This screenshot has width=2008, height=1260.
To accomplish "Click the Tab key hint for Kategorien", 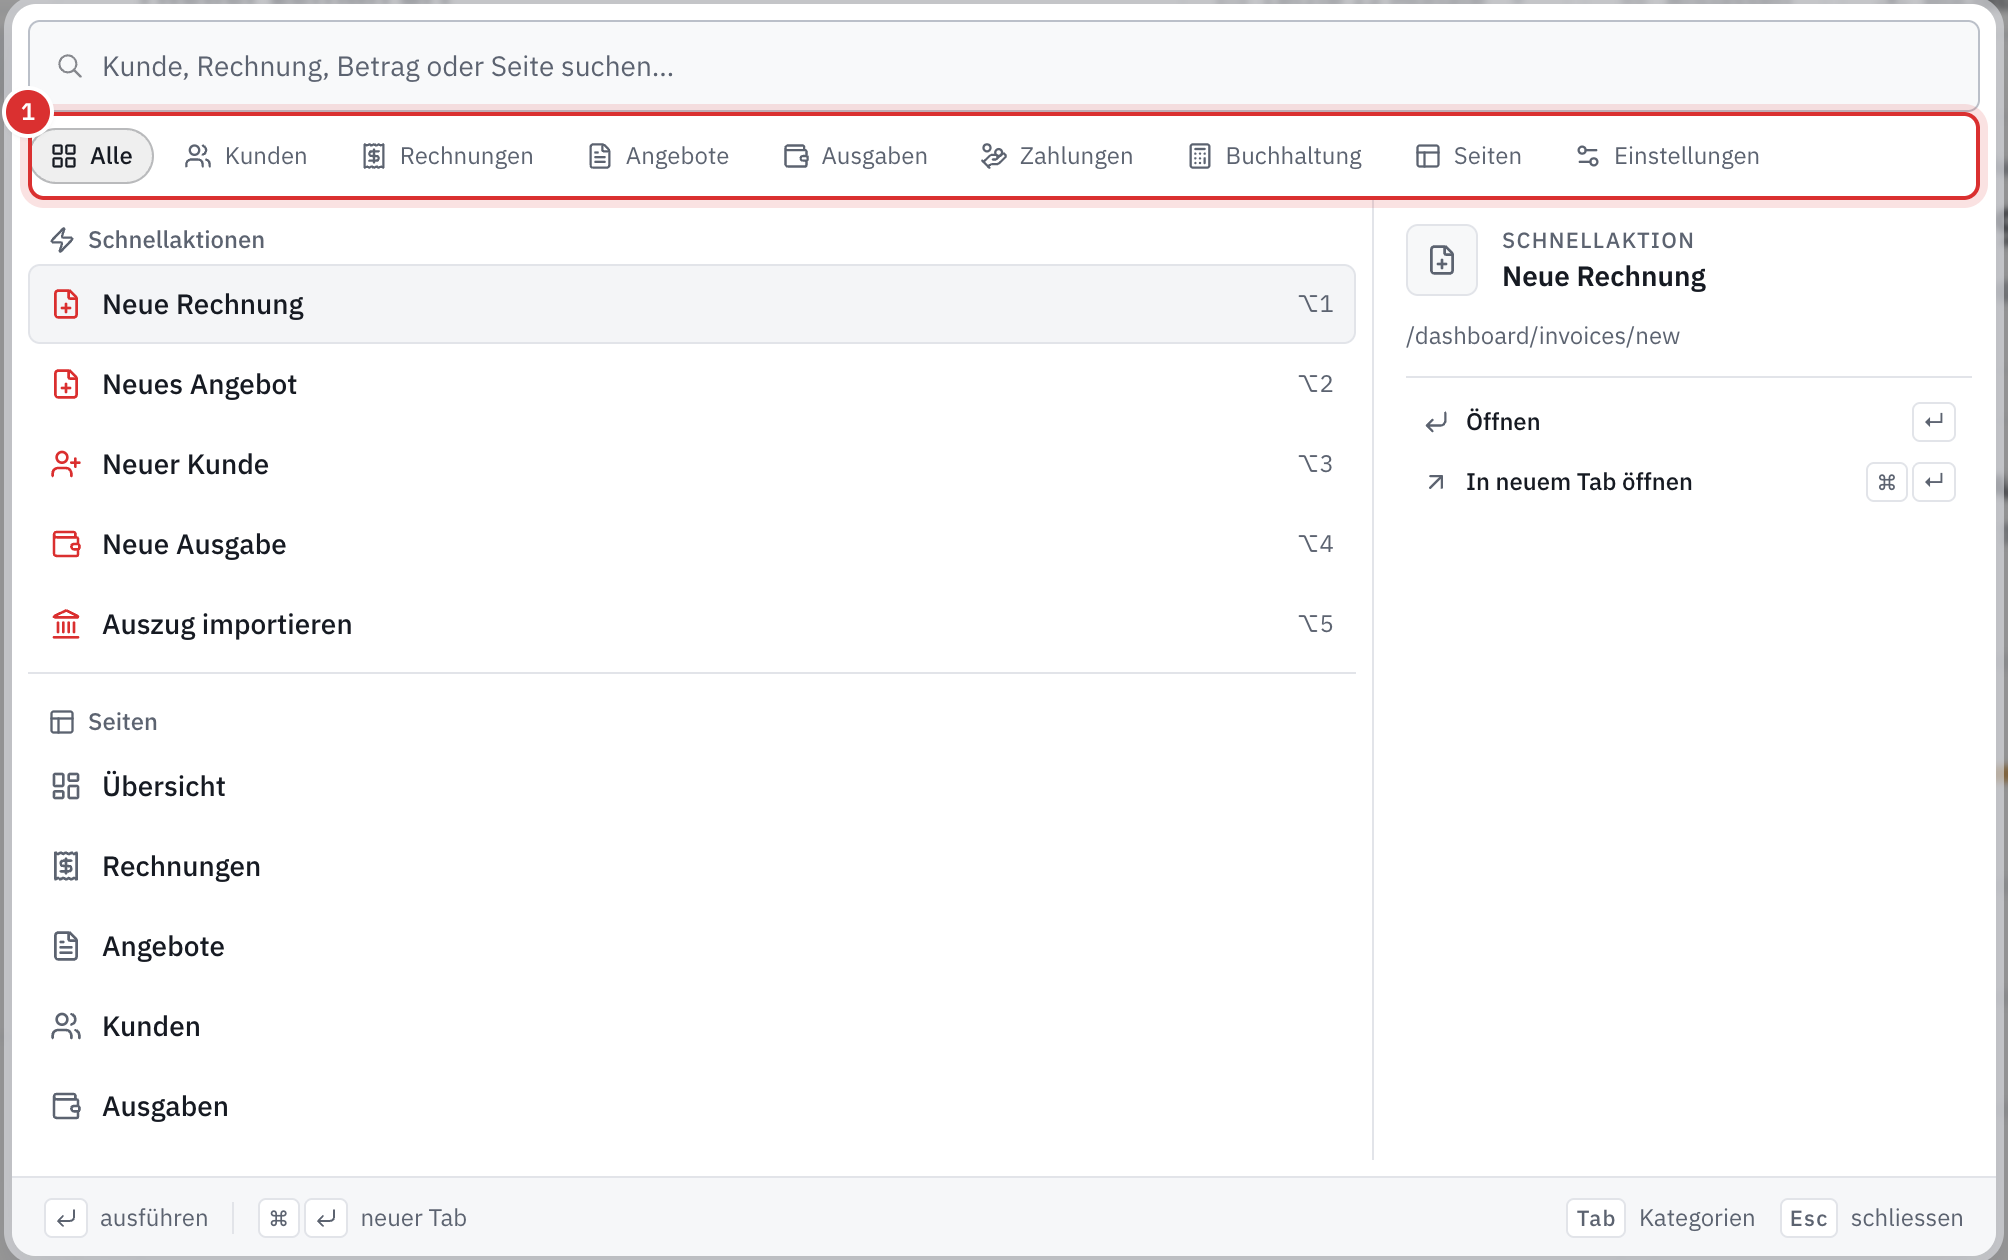I will coord(1595,1218).
